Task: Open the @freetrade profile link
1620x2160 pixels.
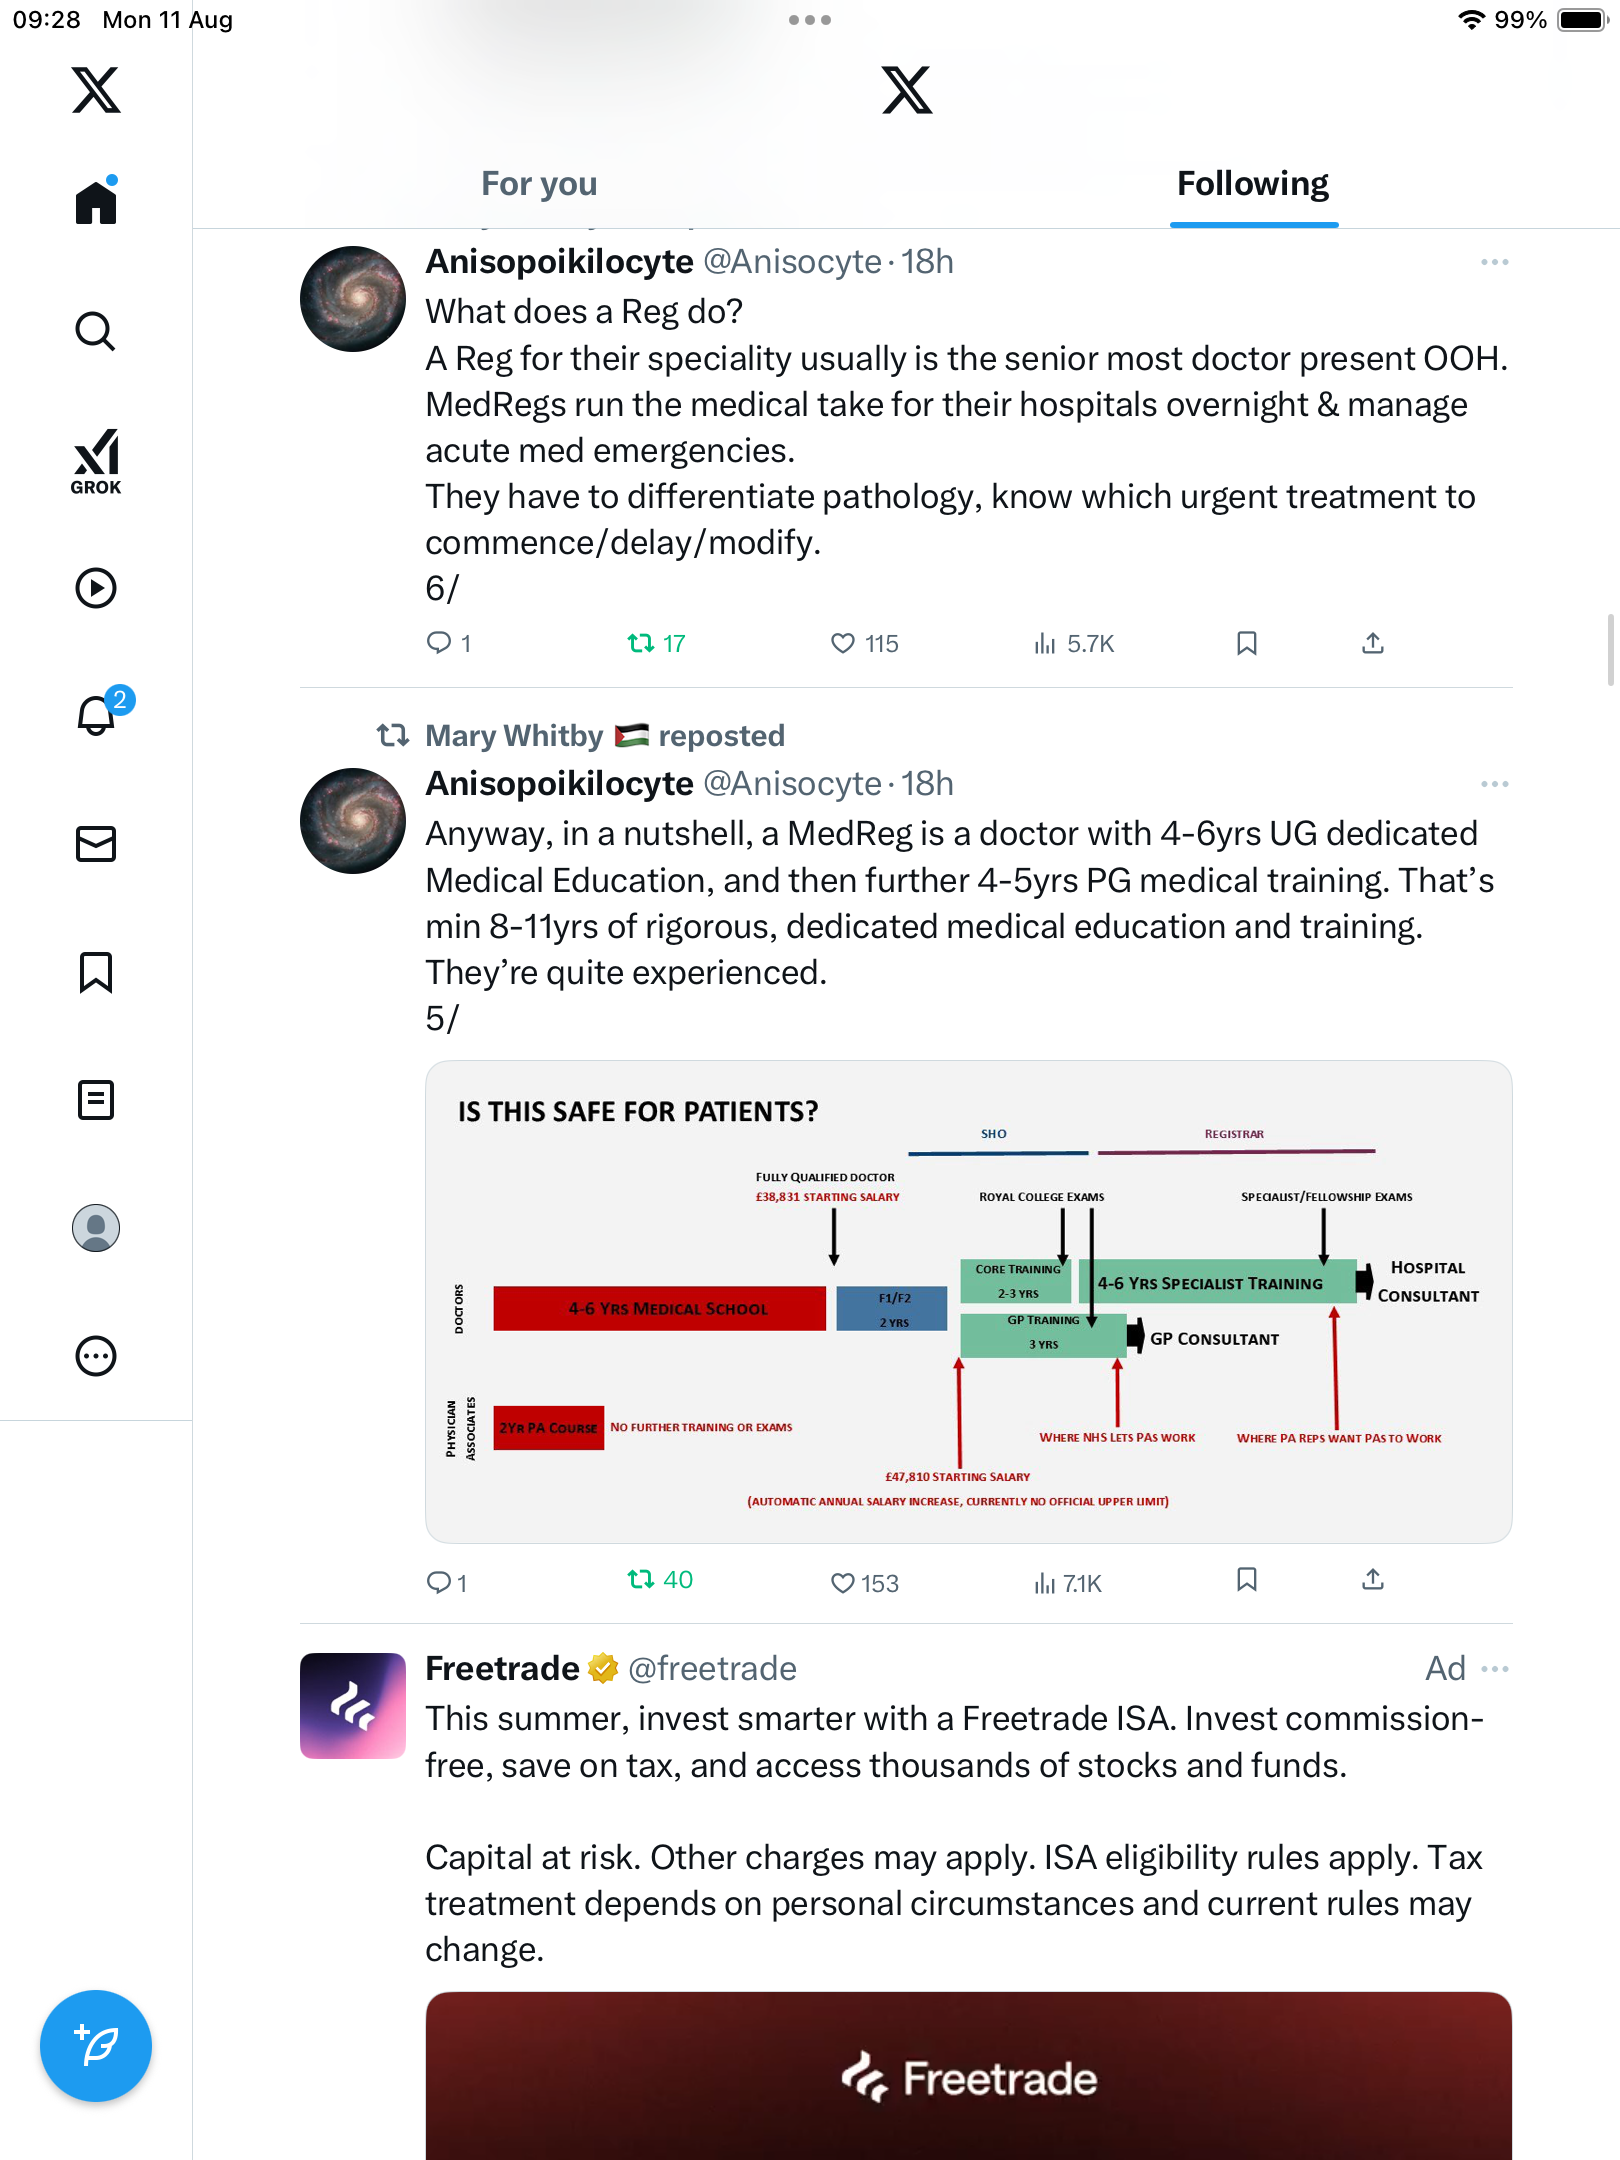Action: tap(712, 1669)
